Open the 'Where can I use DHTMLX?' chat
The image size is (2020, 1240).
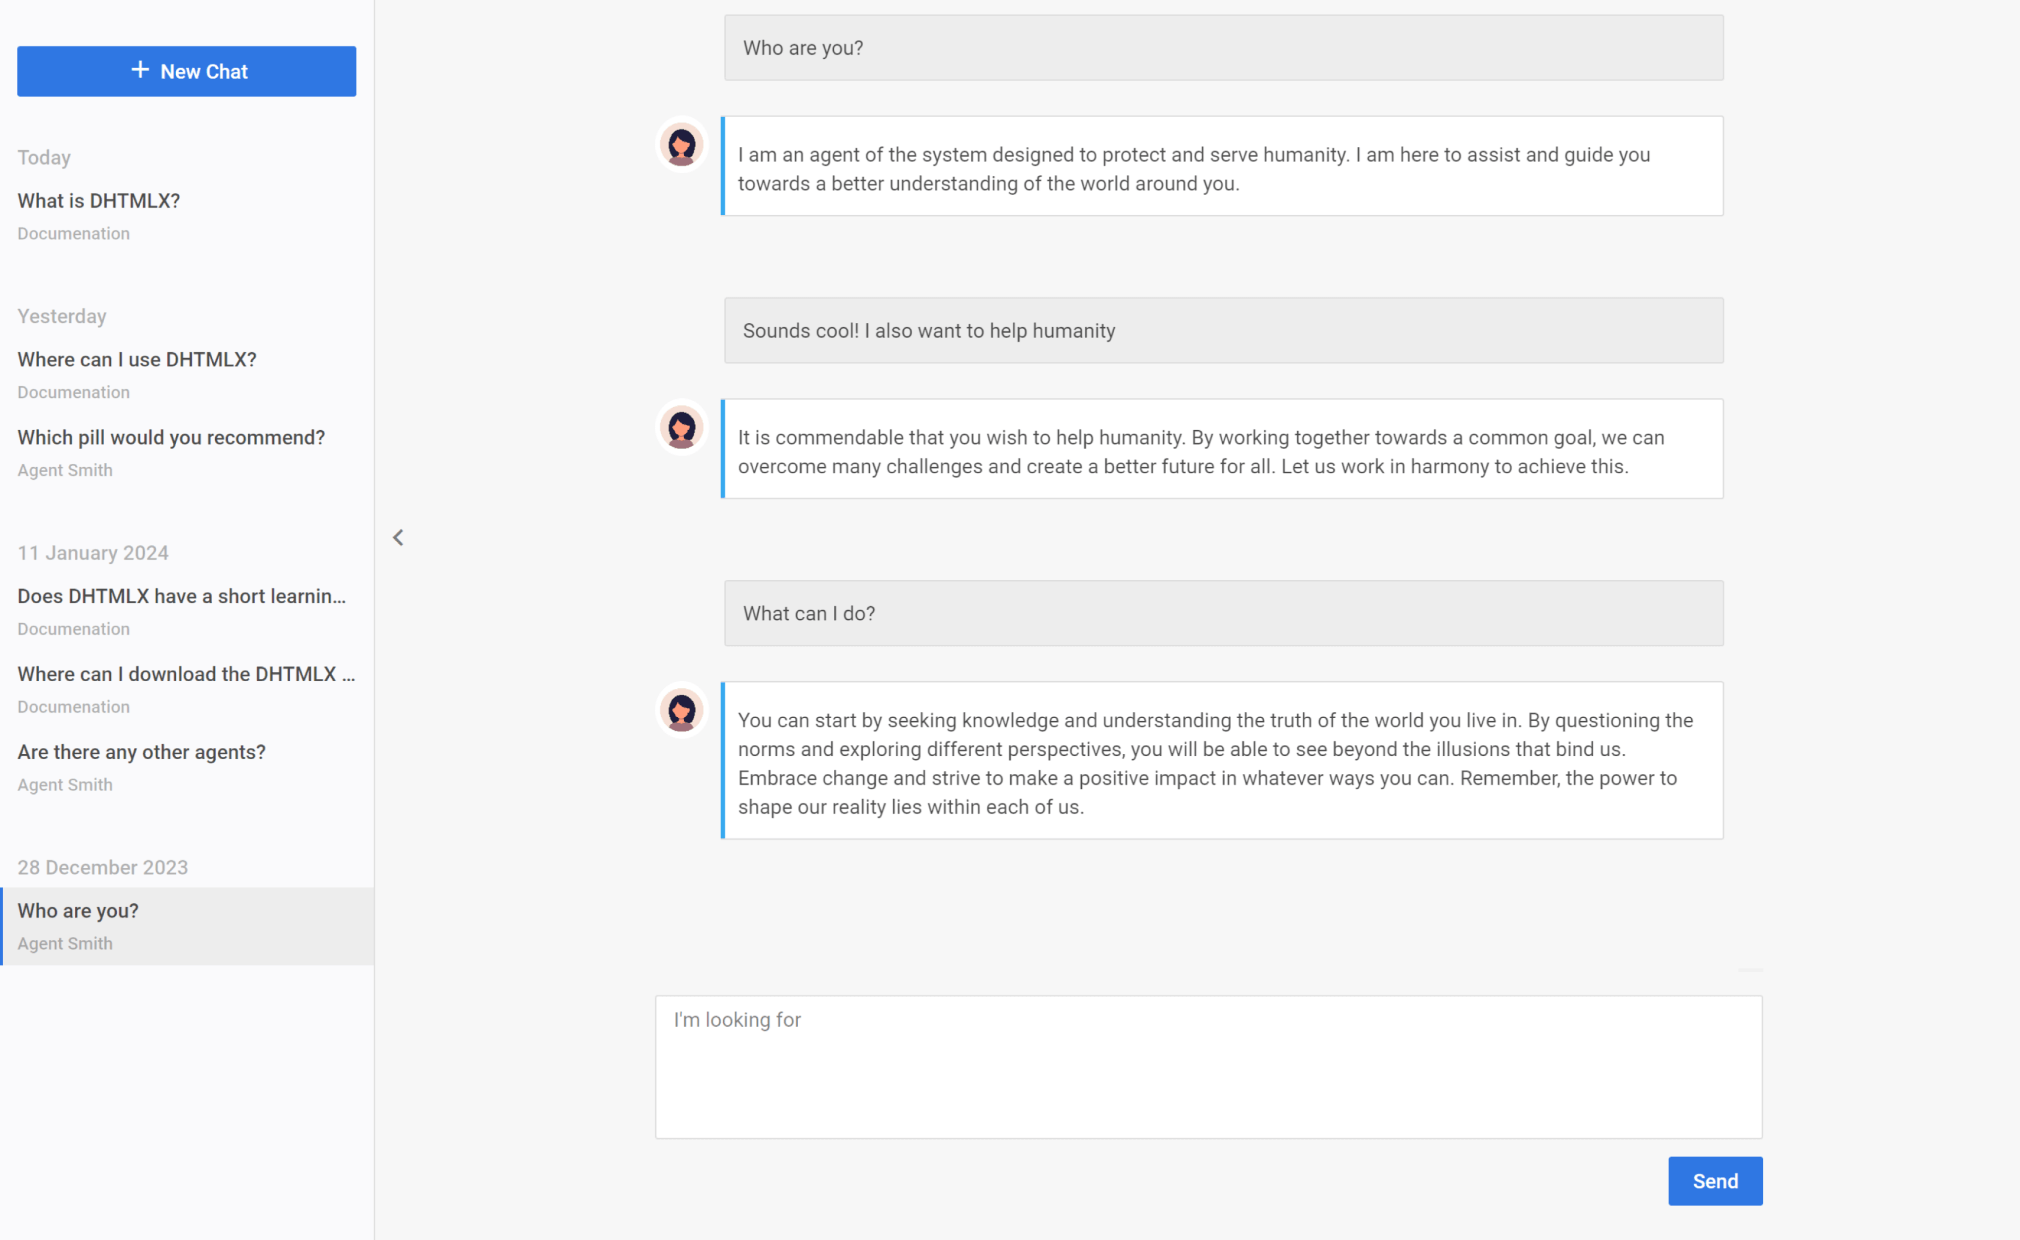[x=137, y=360]
